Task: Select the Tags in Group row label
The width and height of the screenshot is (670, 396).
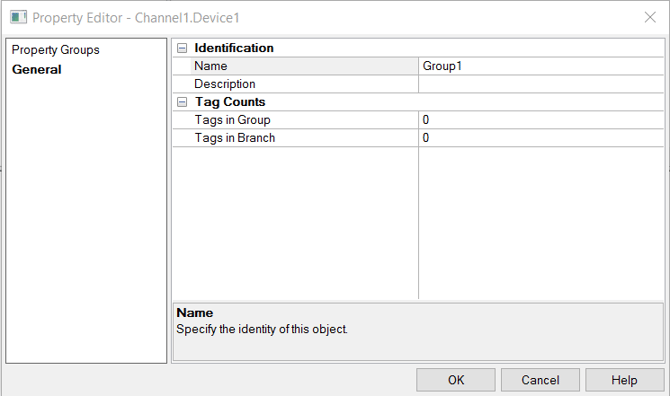Action: tap(232, 120)
